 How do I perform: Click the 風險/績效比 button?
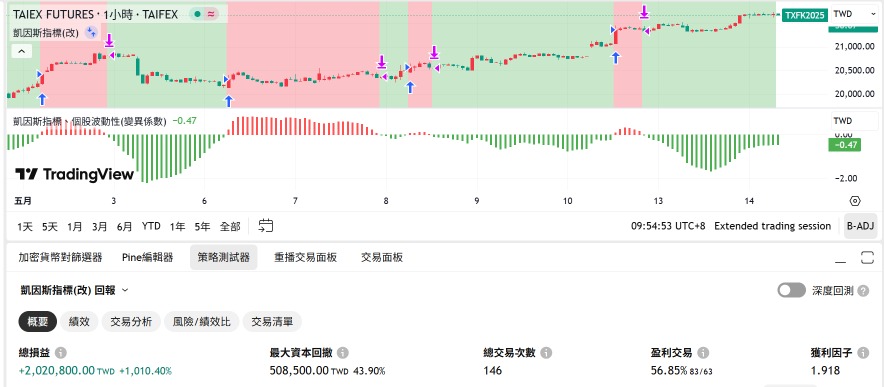[201, 322]
